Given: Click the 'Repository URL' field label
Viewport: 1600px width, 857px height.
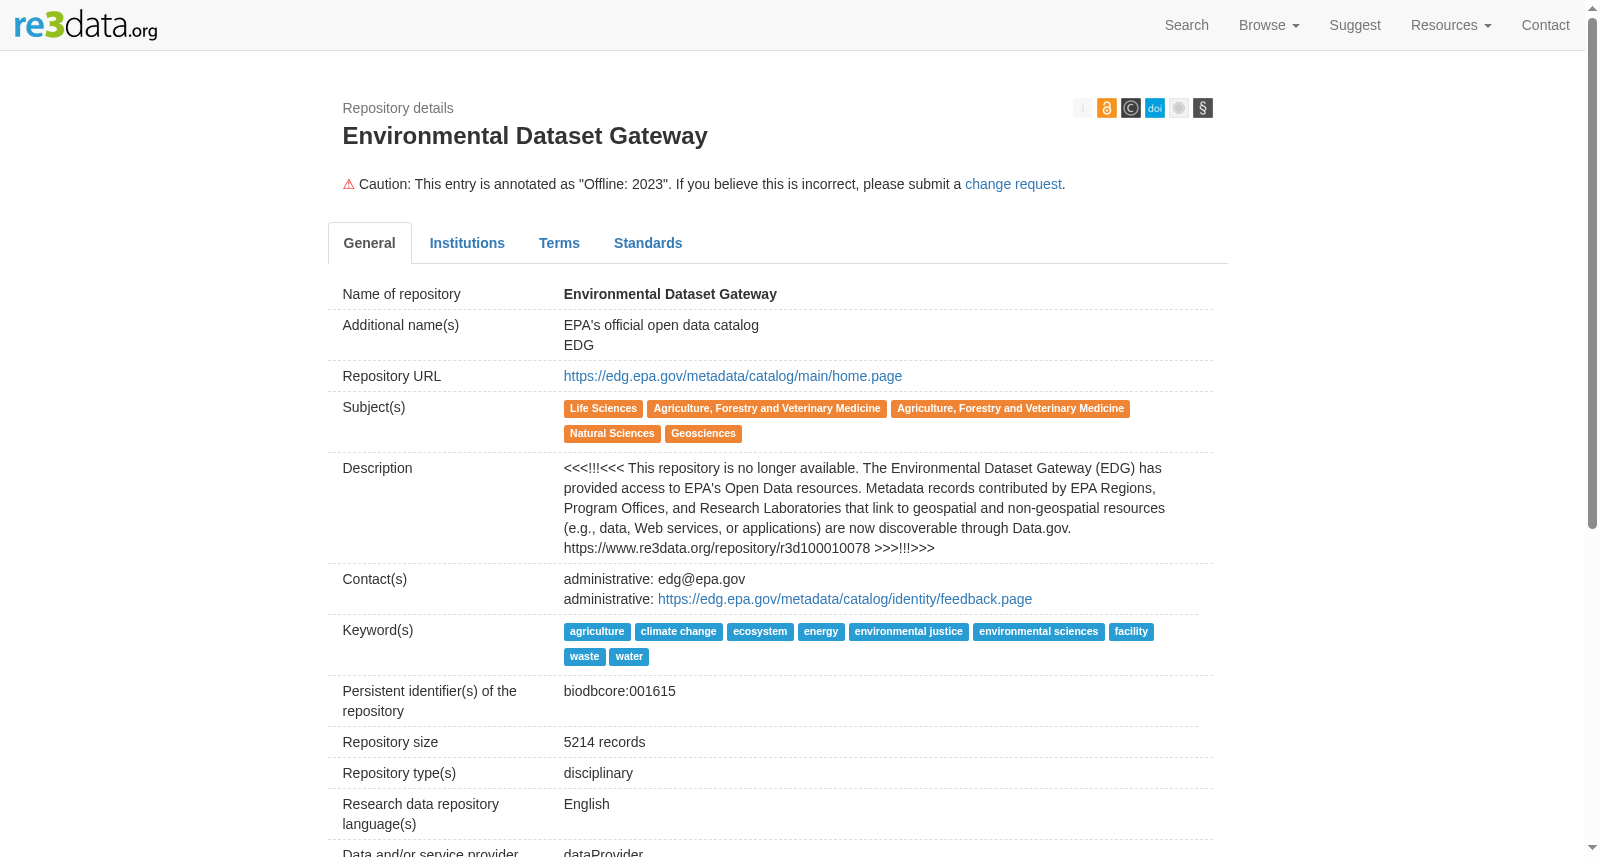Looking at the screenshot, I should click(392, 376).
